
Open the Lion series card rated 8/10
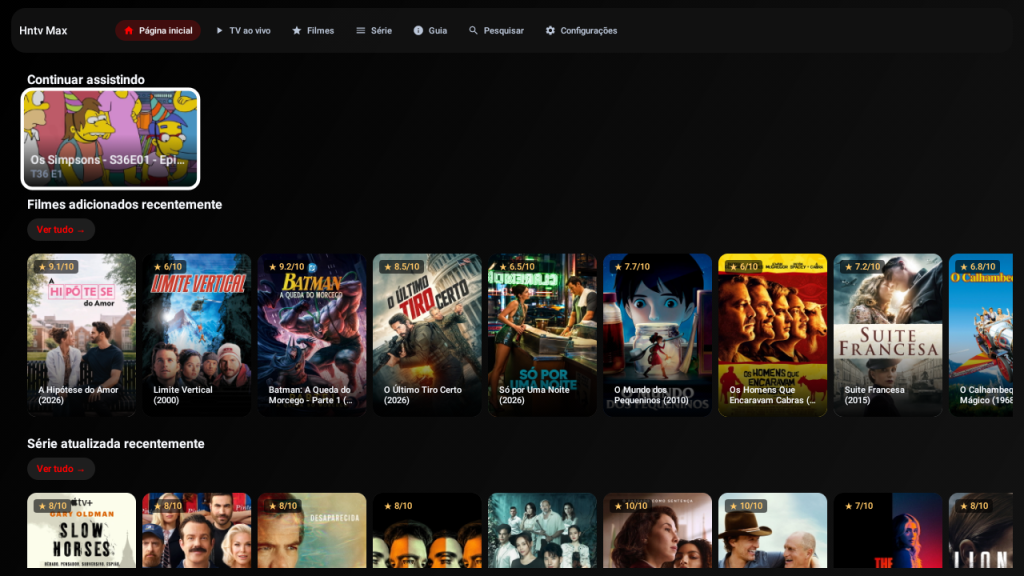coord(981,530)
